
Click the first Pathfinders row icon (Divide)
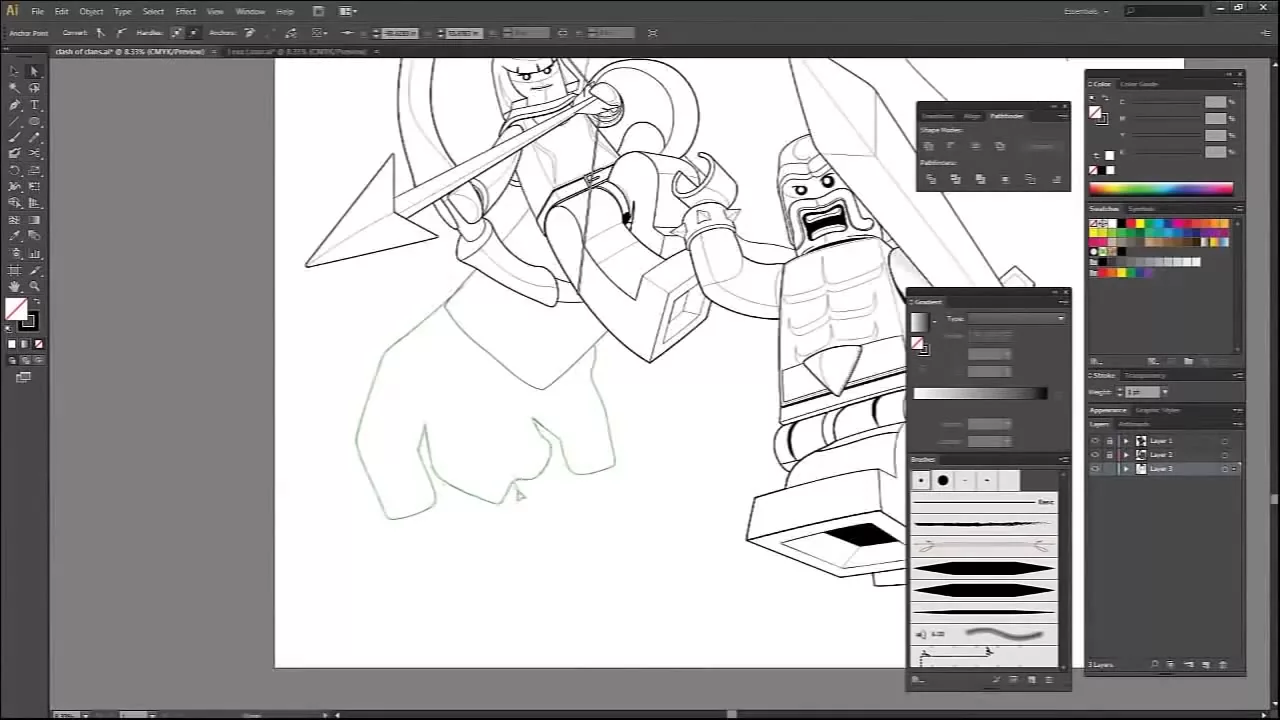click(931, 179)
